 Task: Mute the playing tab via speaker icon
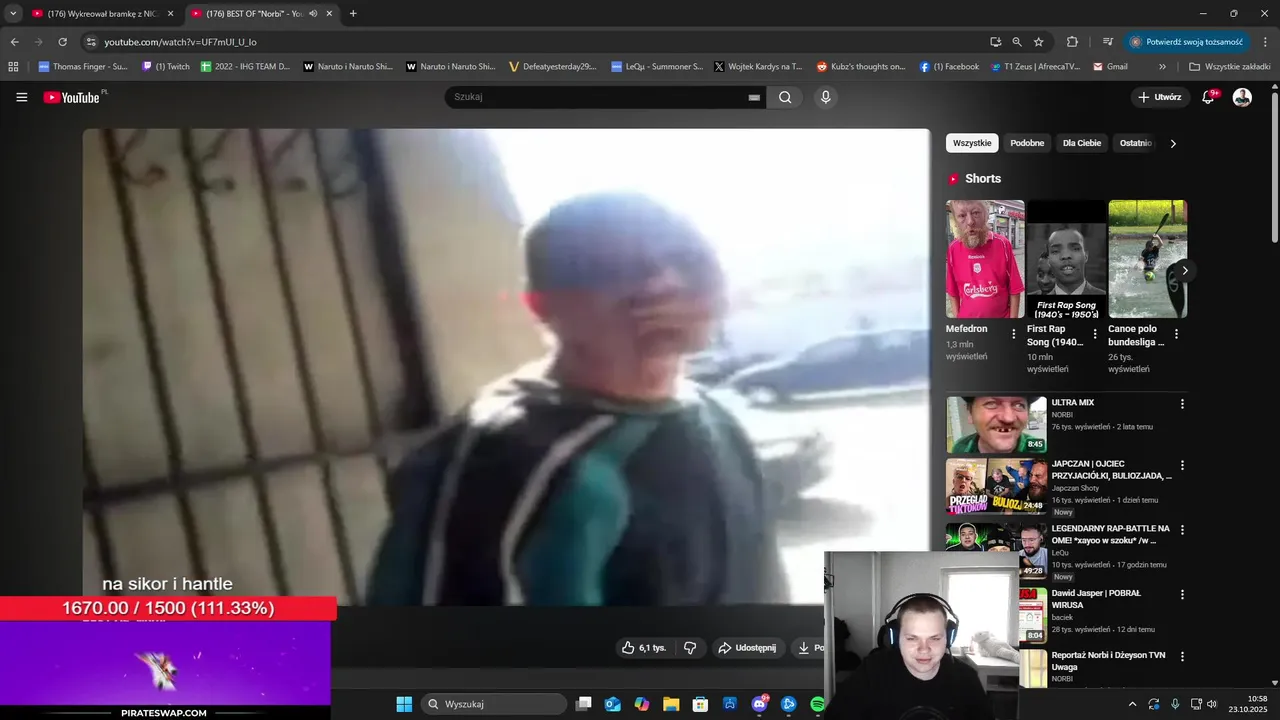coord(313,14)
